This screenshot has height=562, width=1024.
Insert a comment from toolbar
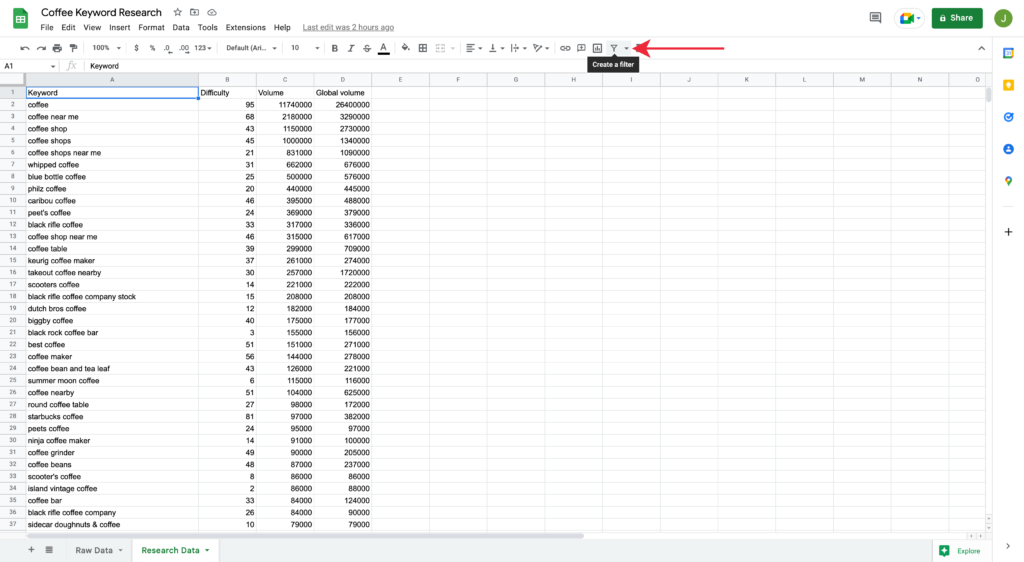tap(581, 48)
